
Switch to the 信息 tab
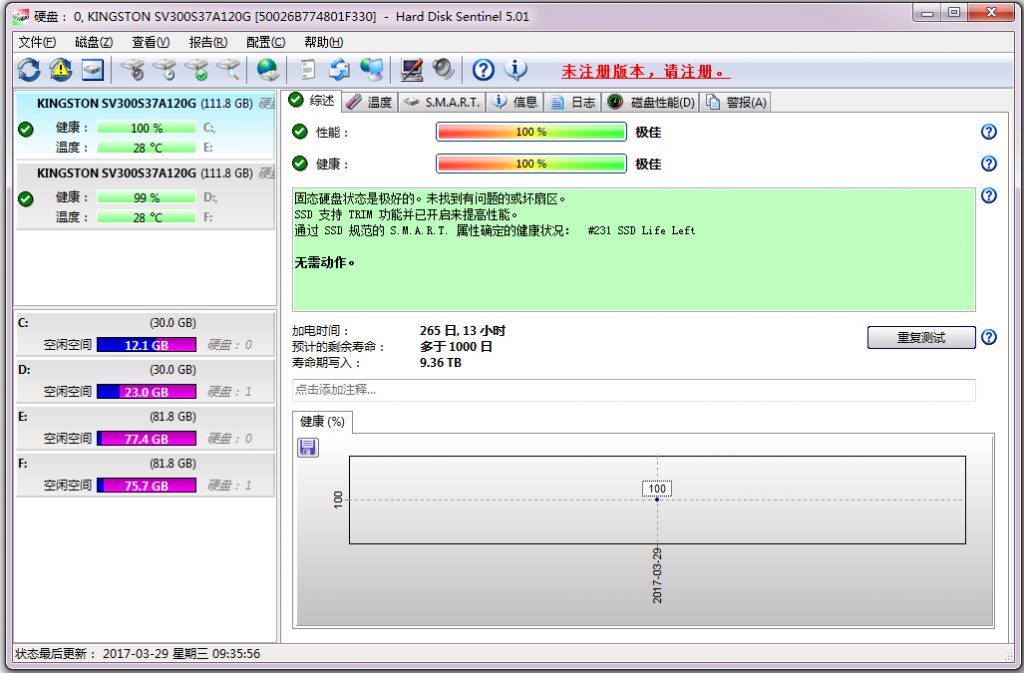(515, 102)
